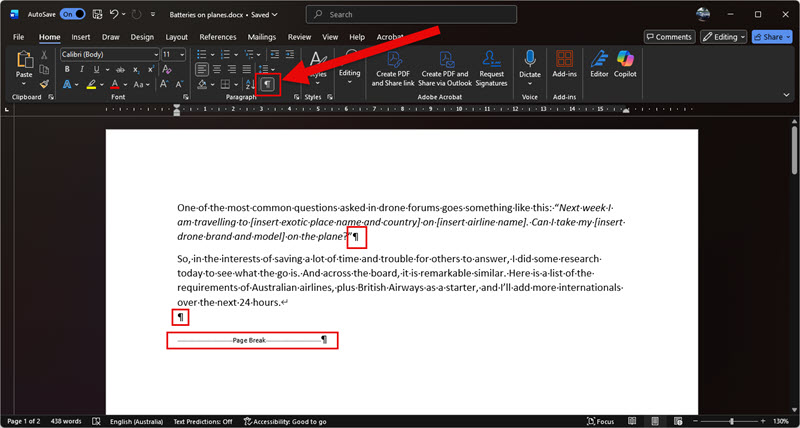The height and width of the screenshot is (428, 800).
Task: Select the Format Painter brush
Action: [x=44, y=84]
